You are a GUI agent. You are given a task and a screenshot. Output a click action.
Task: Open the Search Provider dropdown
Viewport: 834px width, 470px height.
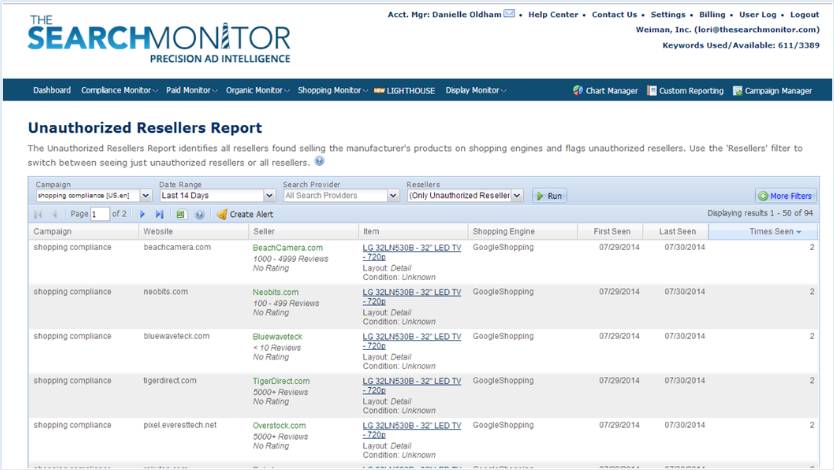(393, 196)
